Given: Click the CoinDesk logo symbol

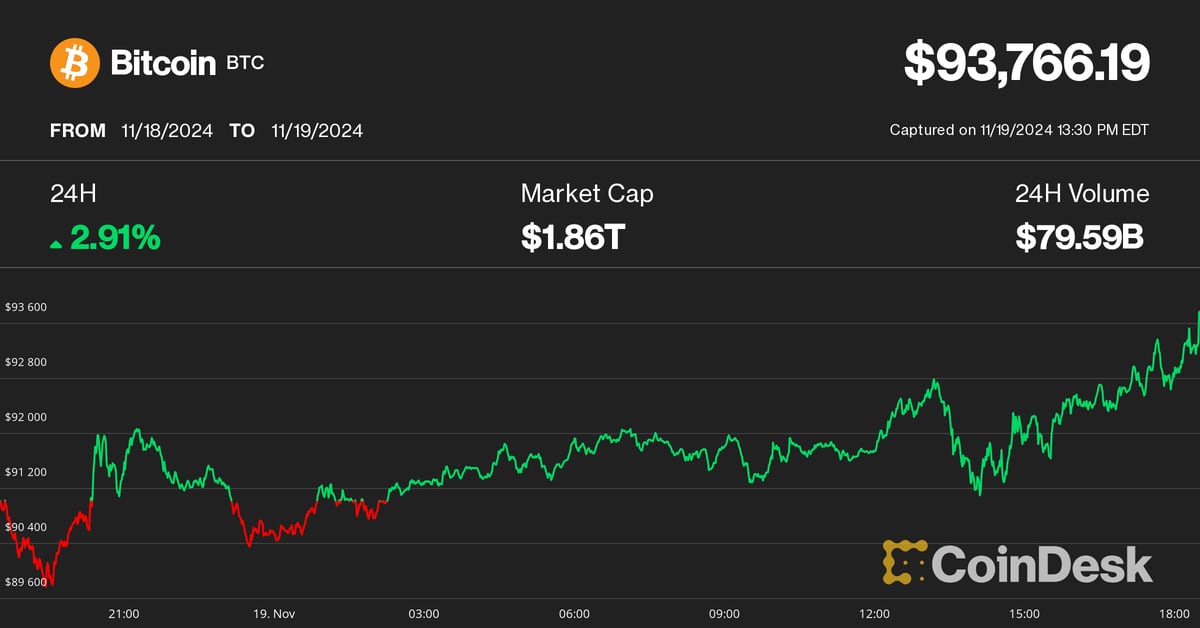Looking at the screenshot, I should pyautogui.click(x=904, y=563).
